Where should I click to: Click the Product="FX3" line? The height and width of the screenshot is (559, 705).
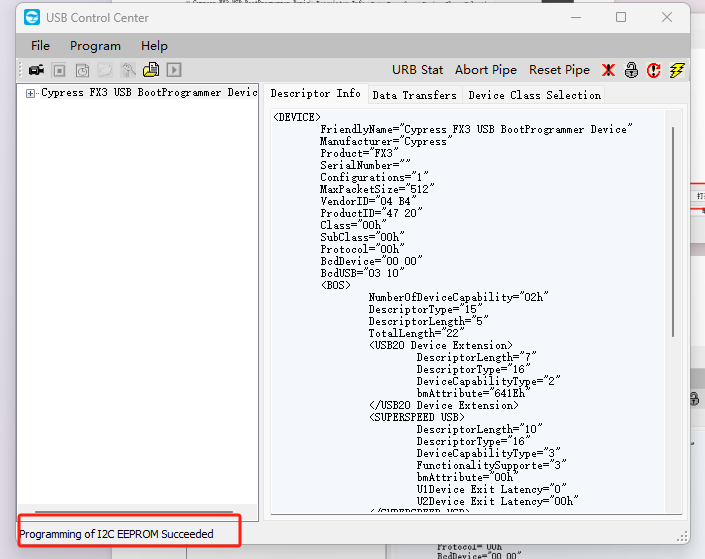pyautogui.click(x=359, y=153)
